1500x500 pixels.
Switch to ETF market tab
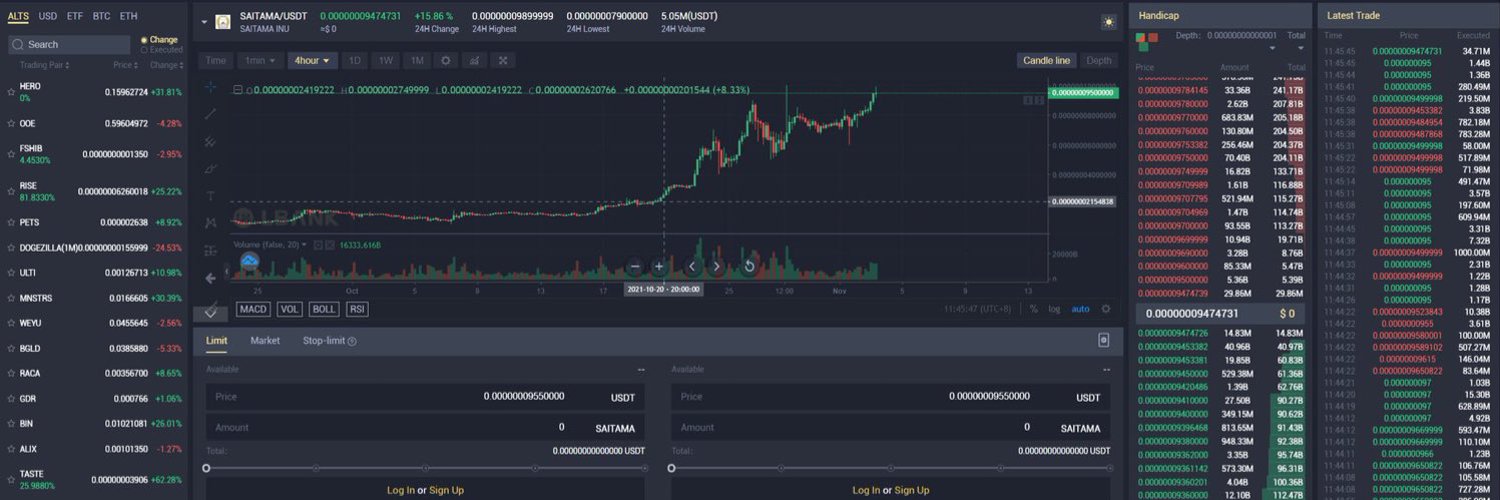coord(75,16)
